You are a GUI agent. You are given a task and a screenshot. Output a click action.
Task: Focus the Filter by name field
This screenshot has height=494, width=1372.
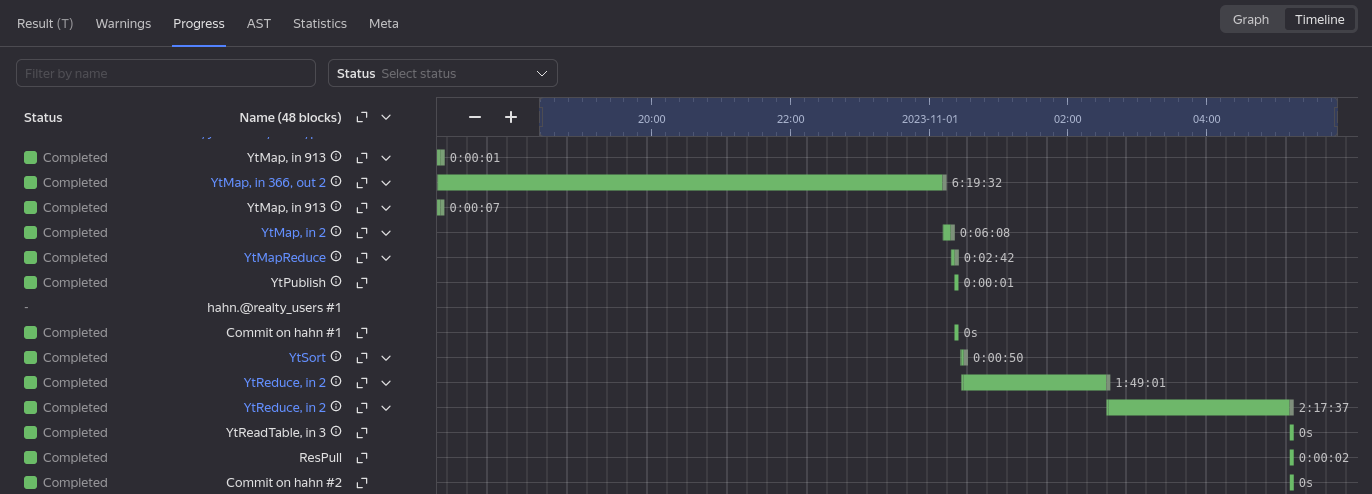click(x=166, y=73)
